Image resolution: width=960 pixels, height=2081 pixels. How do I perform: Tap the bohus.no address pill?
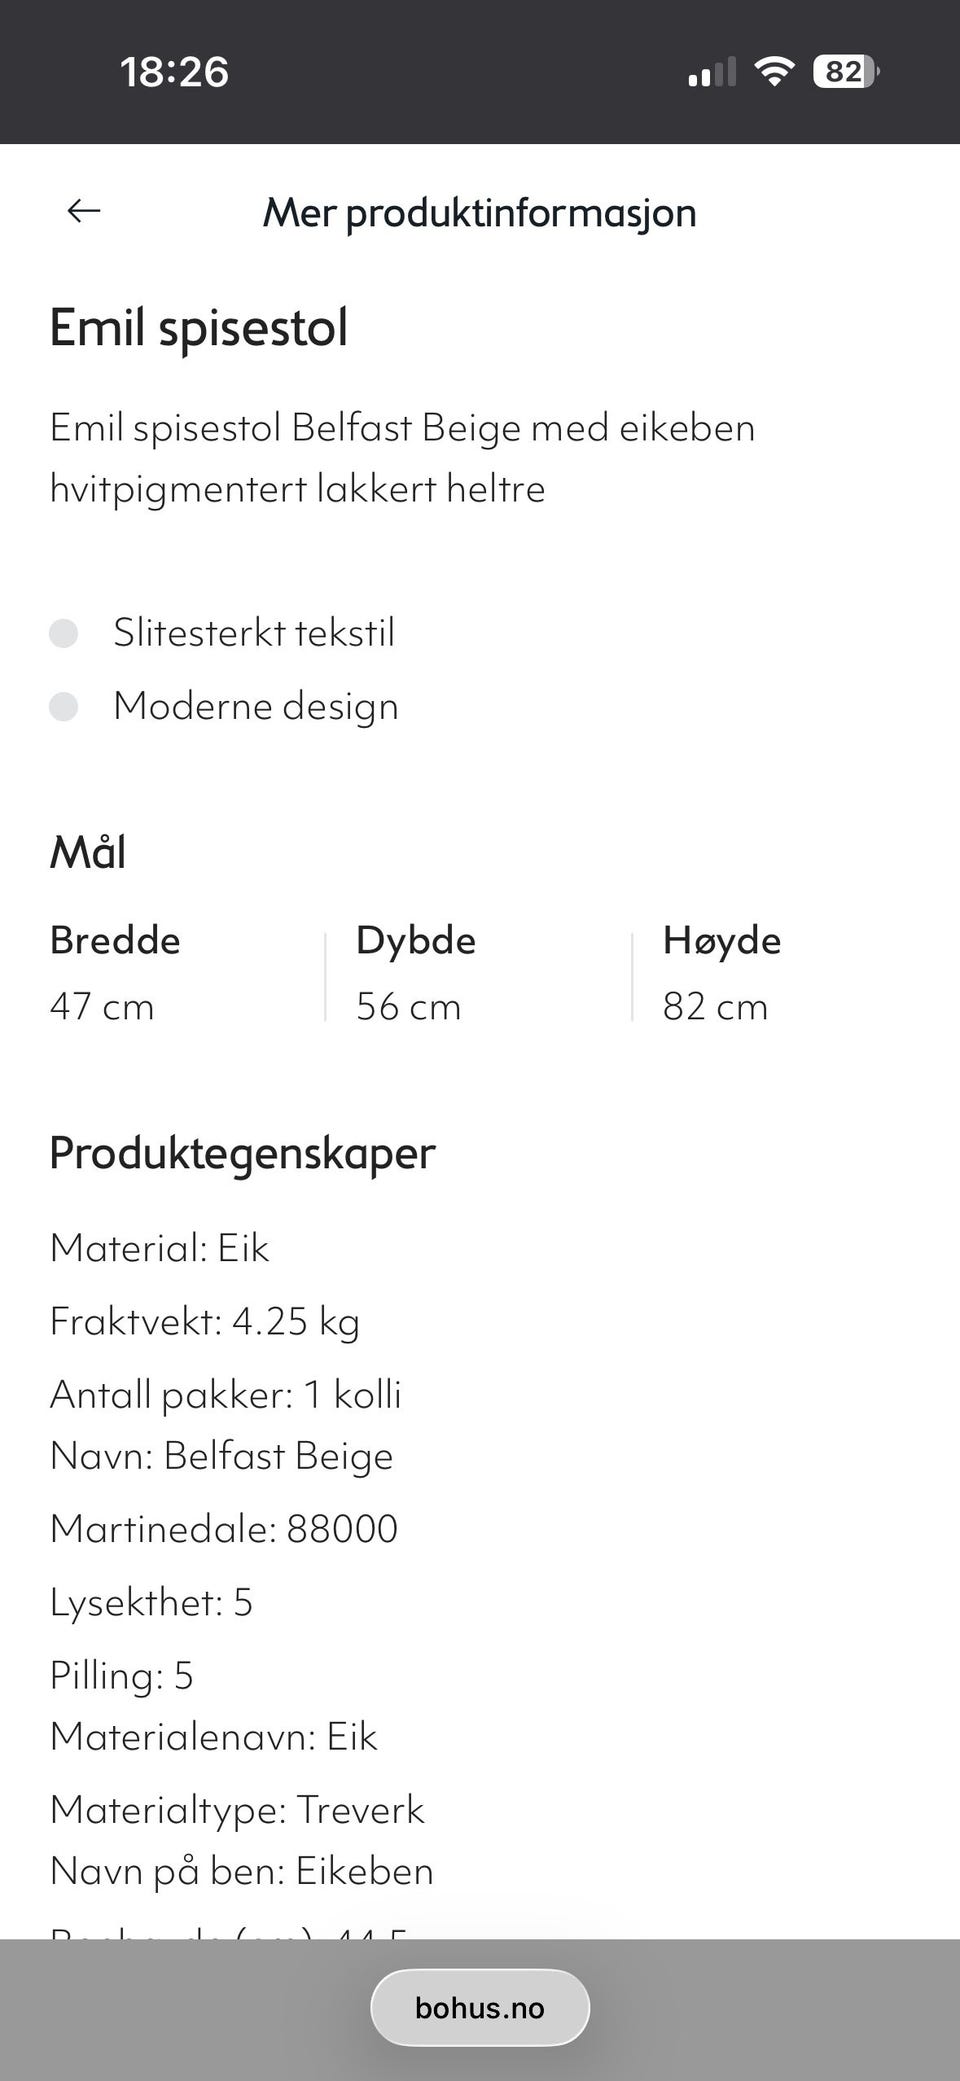tap(480, 2007)
